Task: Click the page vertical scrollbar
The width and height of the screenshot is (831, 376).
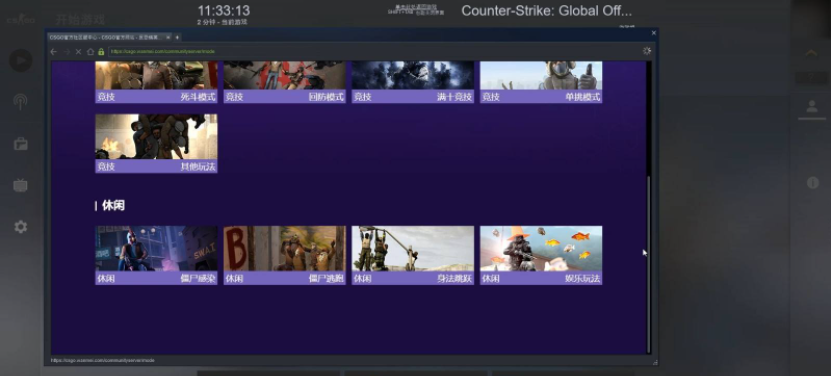Action: point(649,264)
